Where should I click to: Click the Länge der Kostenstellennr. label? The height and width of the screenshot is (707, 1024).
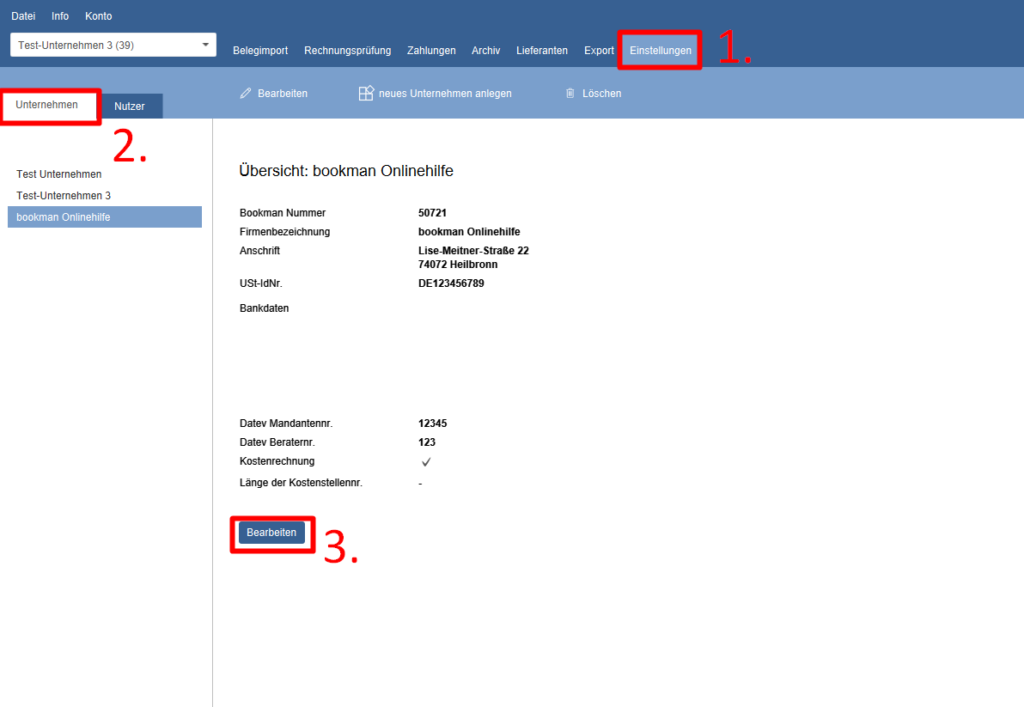pos(300,482)
